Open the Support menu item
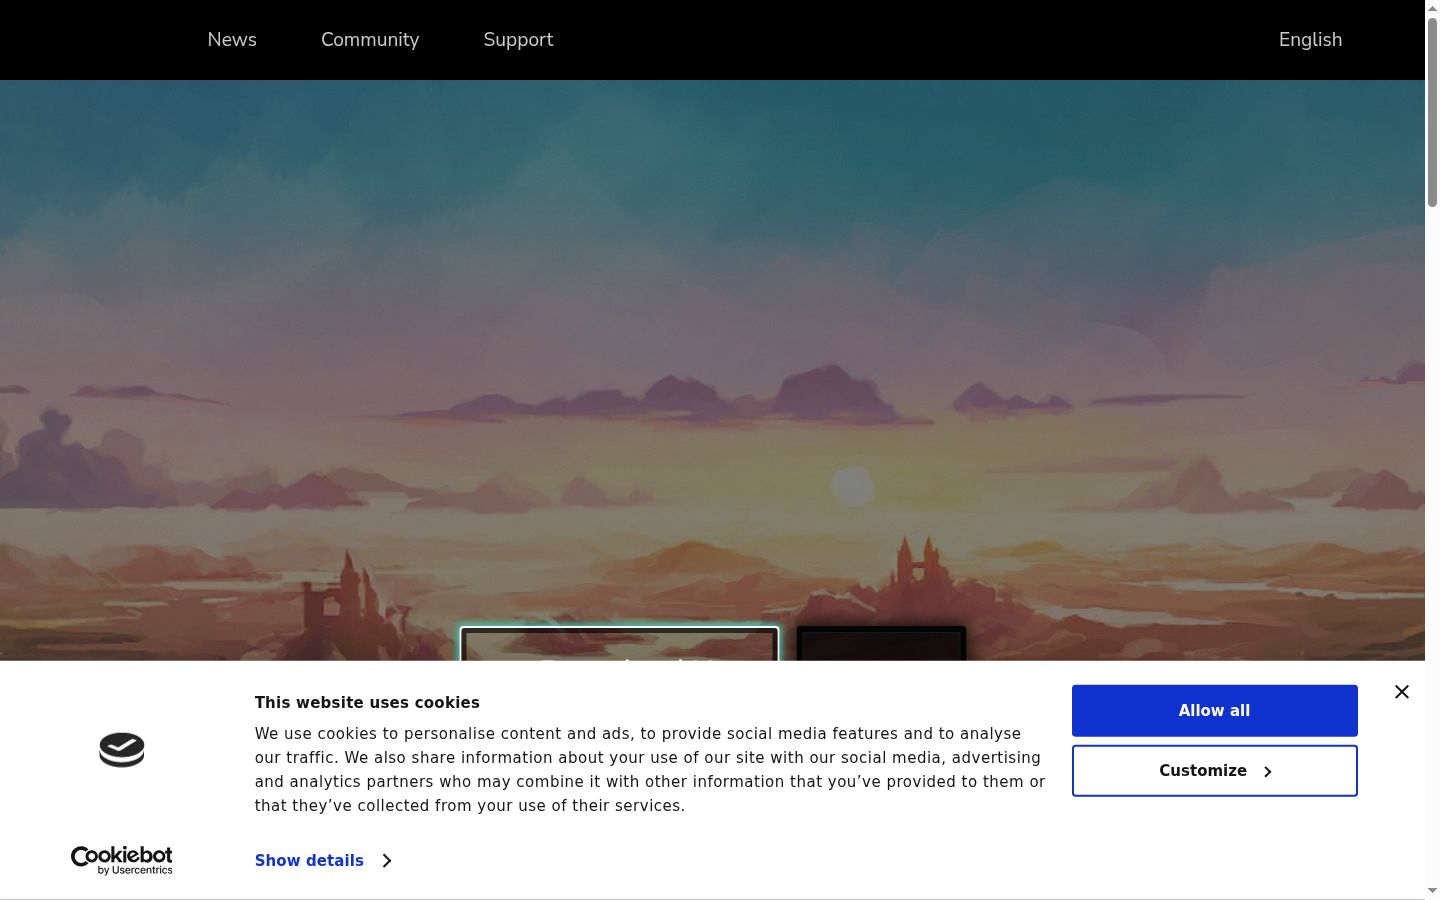 (518, 40)
